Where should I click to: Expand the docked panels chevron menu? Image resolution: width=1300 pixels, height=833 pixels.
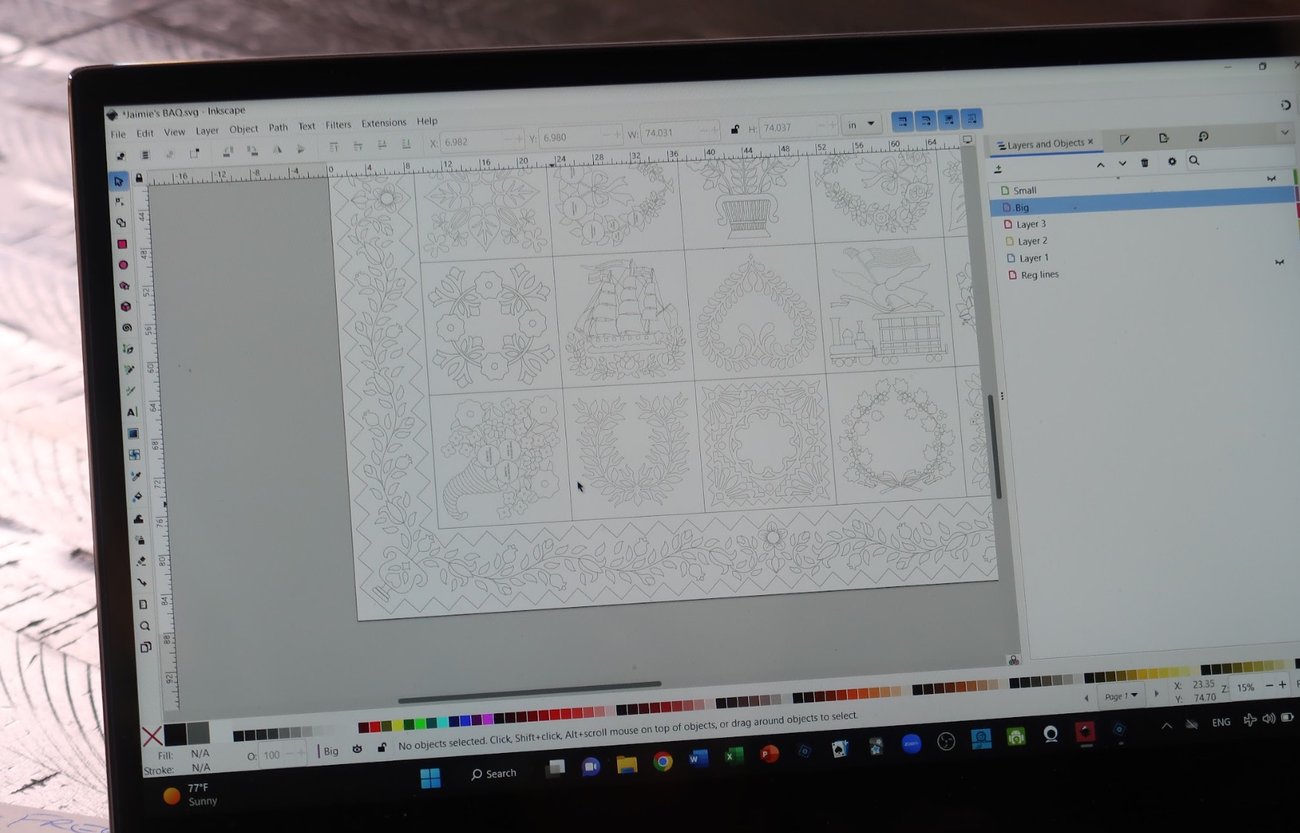click(1284, 133)
